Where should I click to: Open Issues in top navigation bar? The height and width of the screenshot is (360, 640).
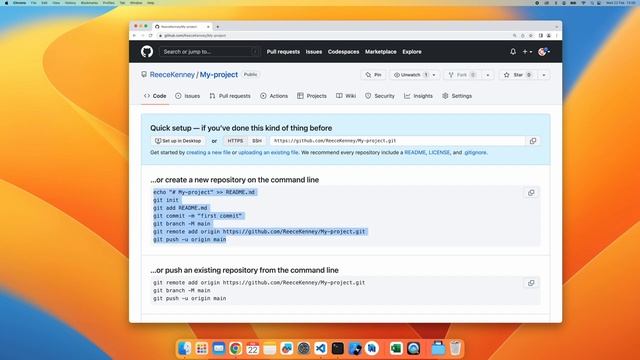click(x=314, y=52)
